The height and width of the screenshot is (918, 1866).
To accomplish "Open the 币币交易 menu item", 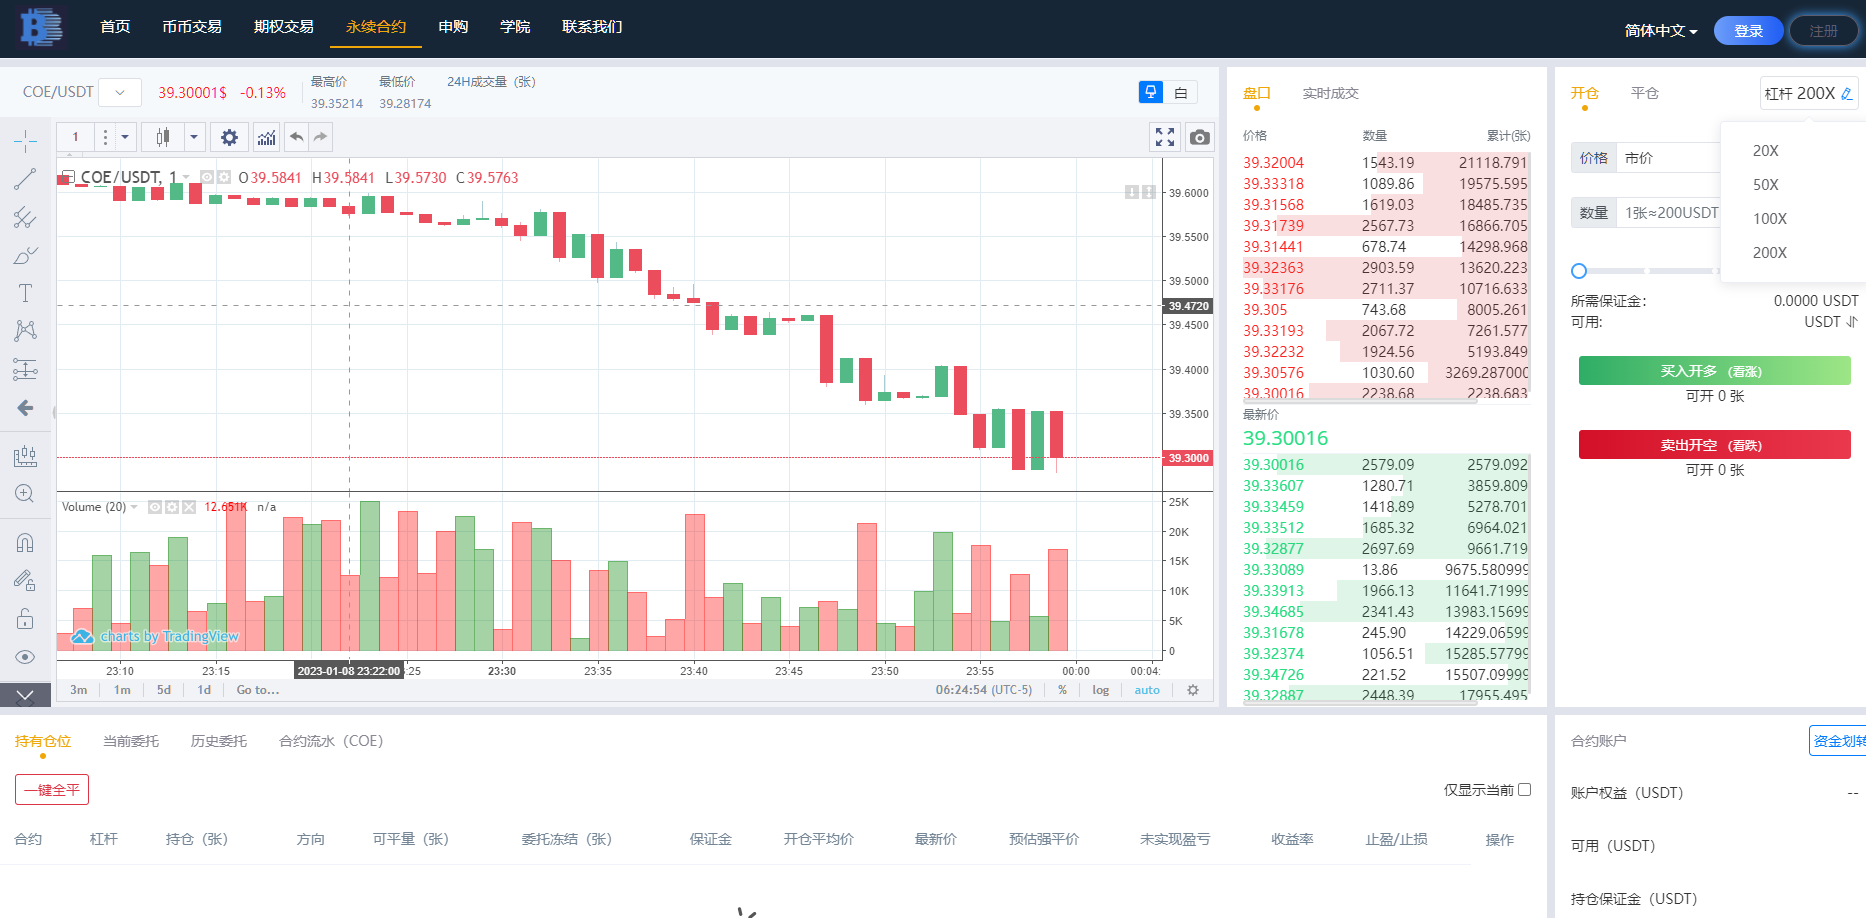I will coord(192,27).
